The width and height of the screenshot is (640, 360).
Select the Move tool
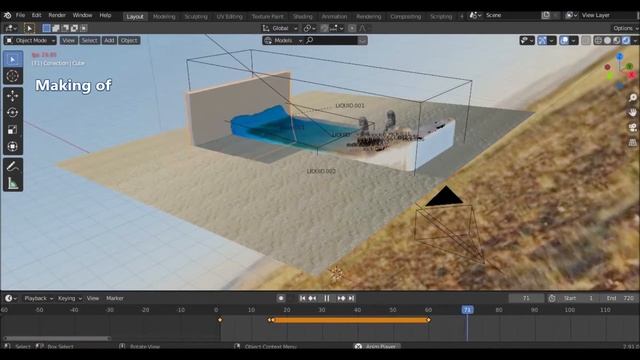pyautogui.click(x=13, y=96)
